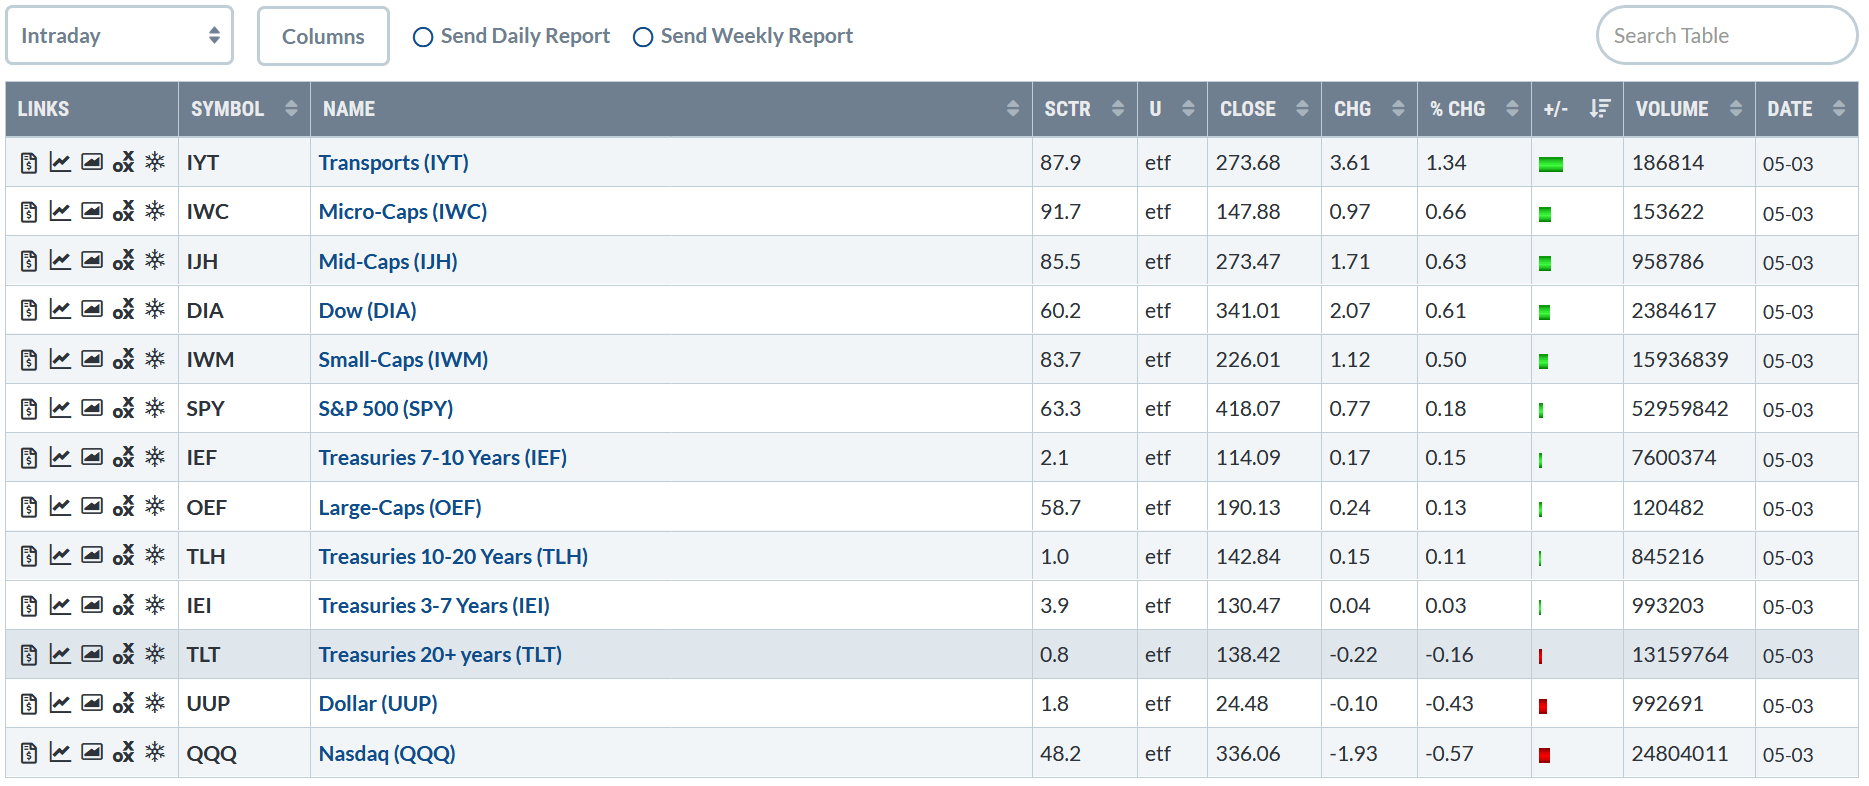Viewport: 1869px width, 786px height.
Task: Open Seasonality snowflake icon for UUP
Action: point(155,702)
